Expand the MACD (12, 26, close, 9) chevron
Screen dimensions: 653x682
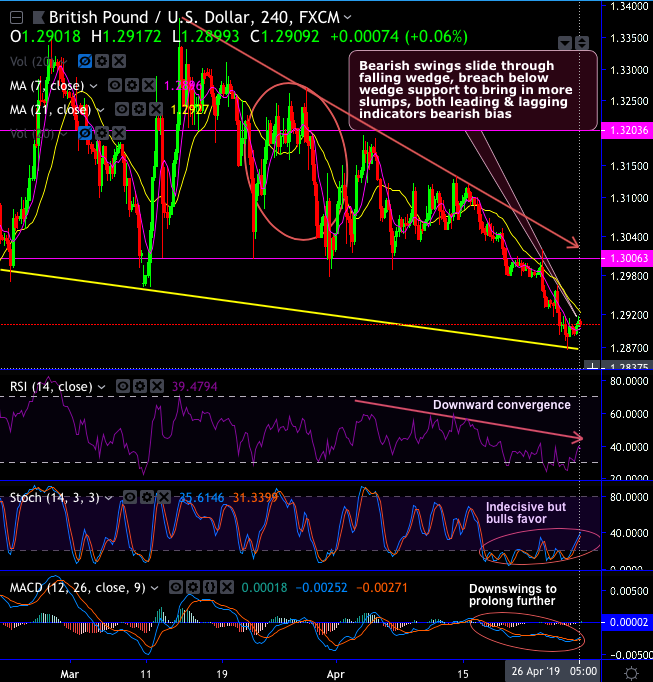pyautogui.click(x=154, y=588)
